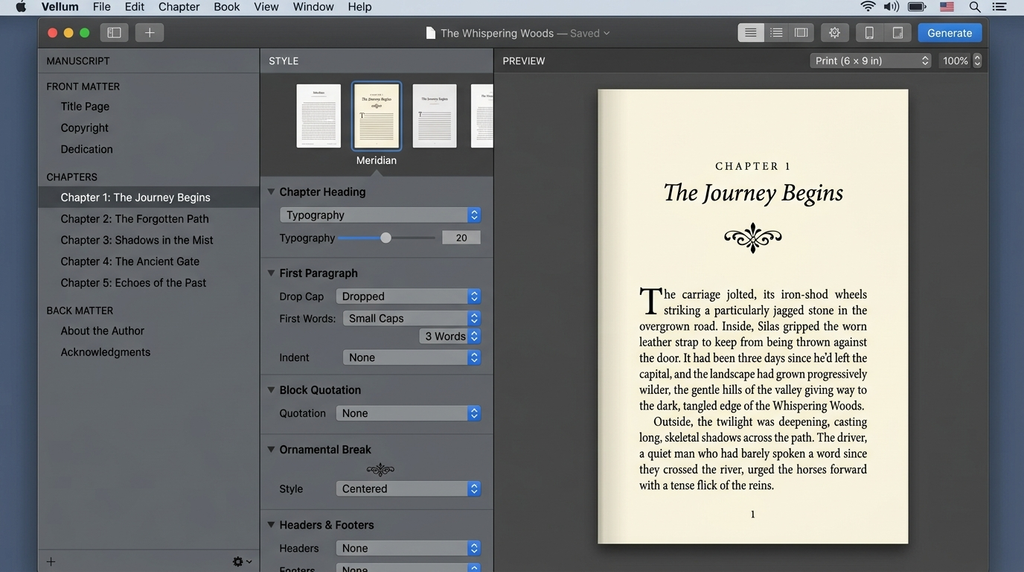The width and height of the screenshot is (1024, 572).
Task: Open the Book menu
Action: pyautogui.click(x=227, y=7)
